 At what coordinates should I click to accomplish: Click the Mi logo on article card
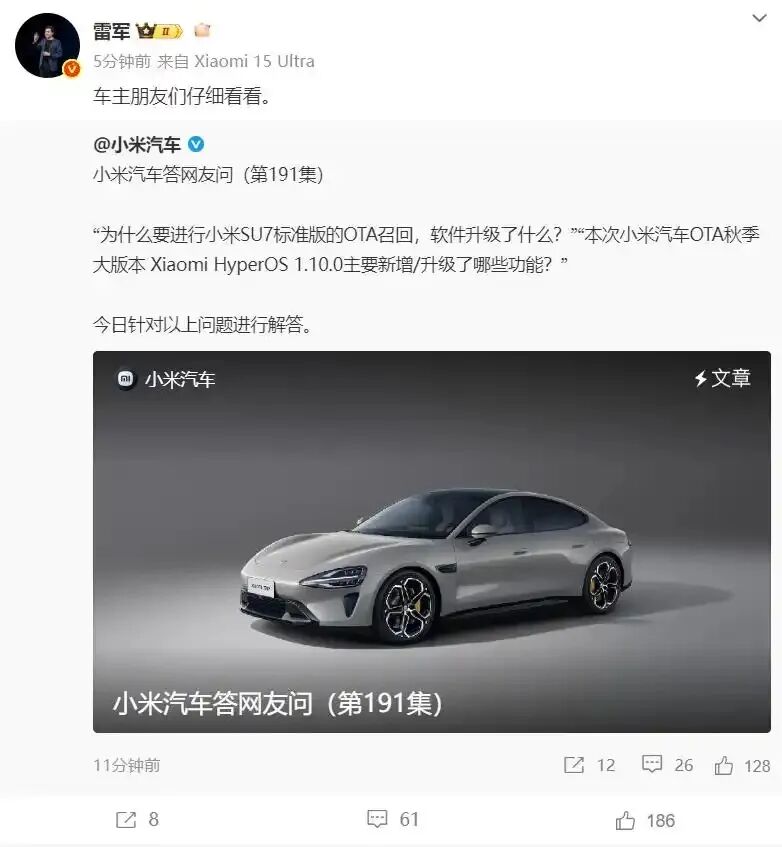(x=125, y=379)
